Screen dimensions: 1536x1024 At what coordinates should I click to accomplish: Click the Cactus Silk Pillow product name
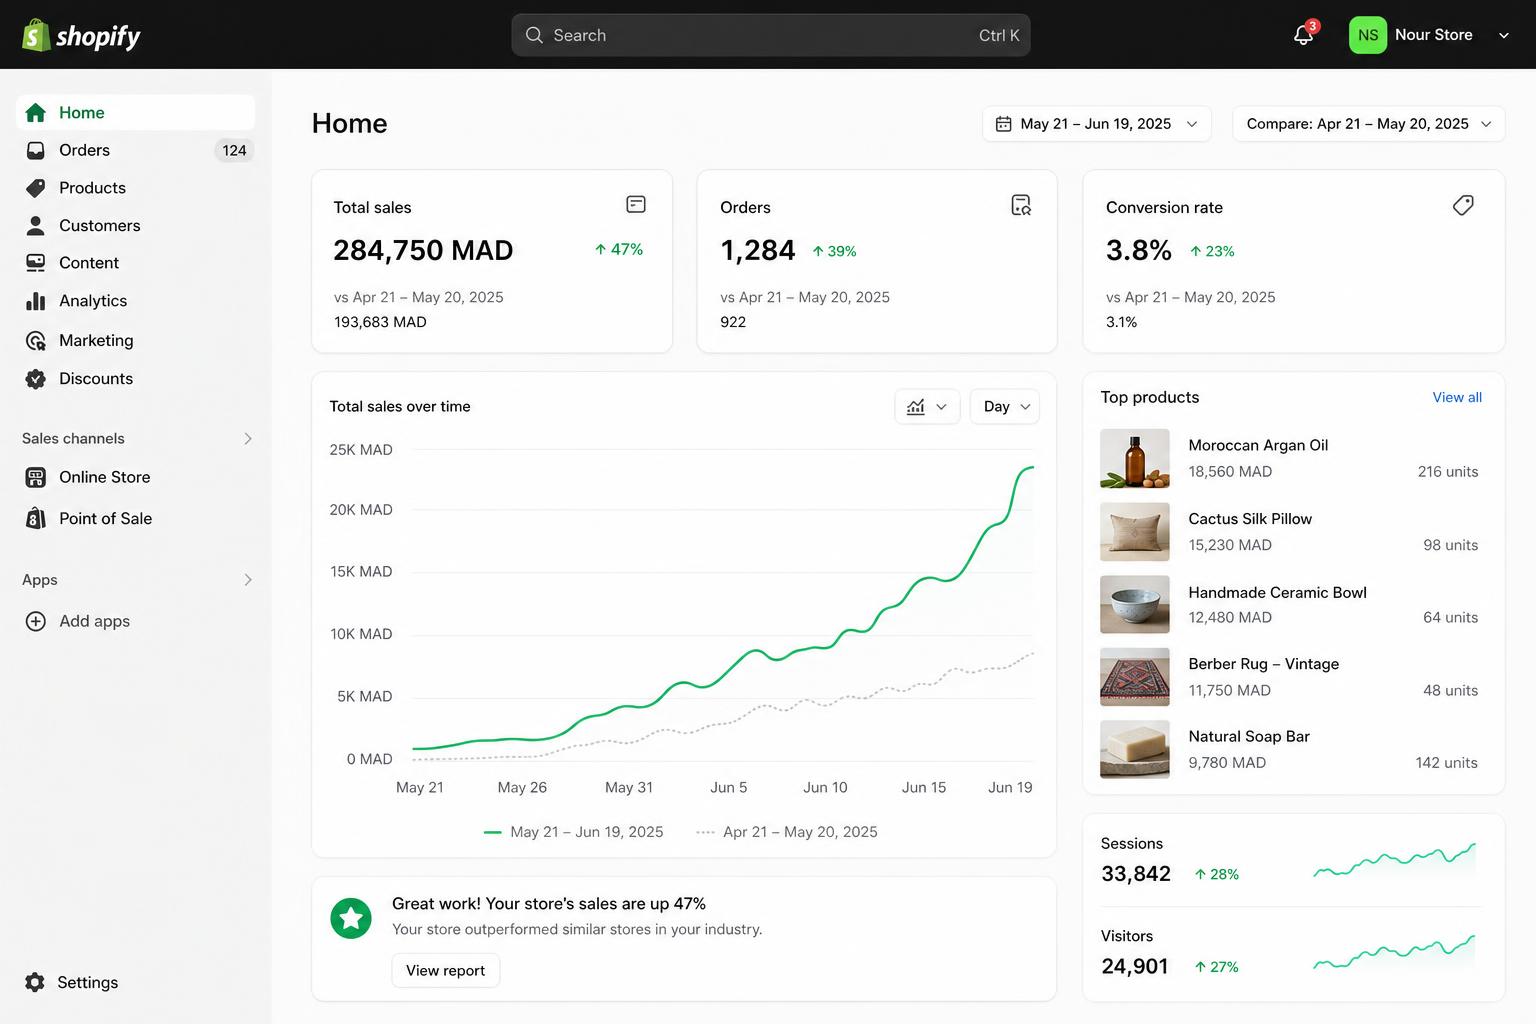coord(1250,519)
